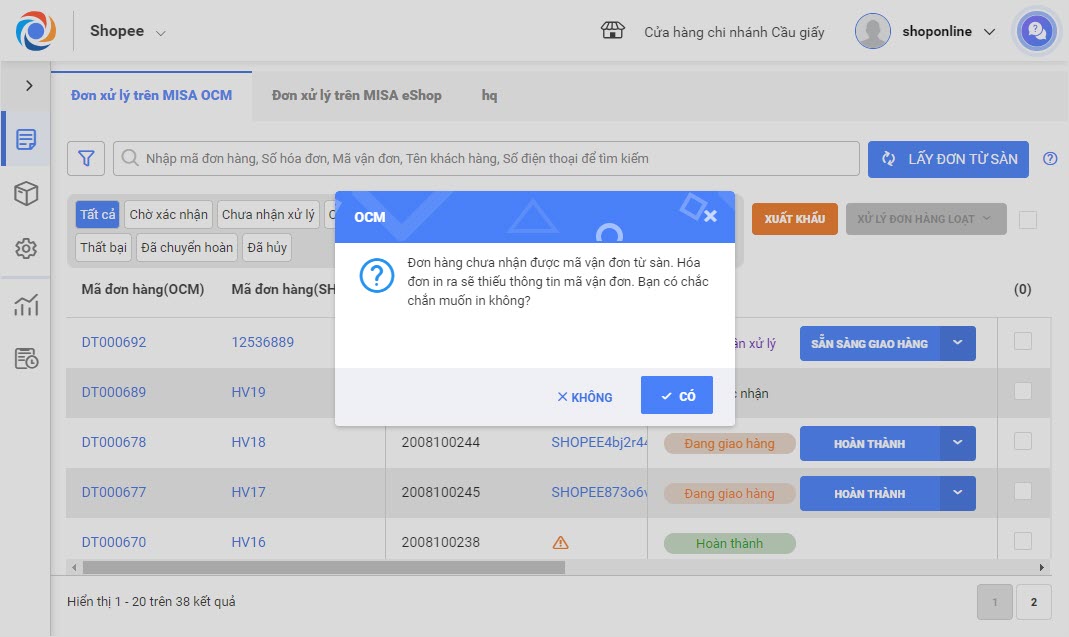1069x637 pixels.
Task: Go to page 1 of results
Action: coord(995,602)
